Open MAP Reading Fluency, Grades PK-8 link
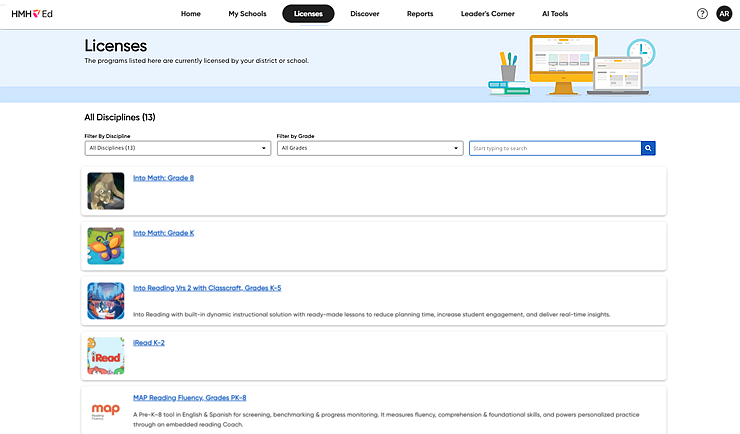Image resolution: width=740 pixels, height=434 pixels. click(x=190, y=398)
